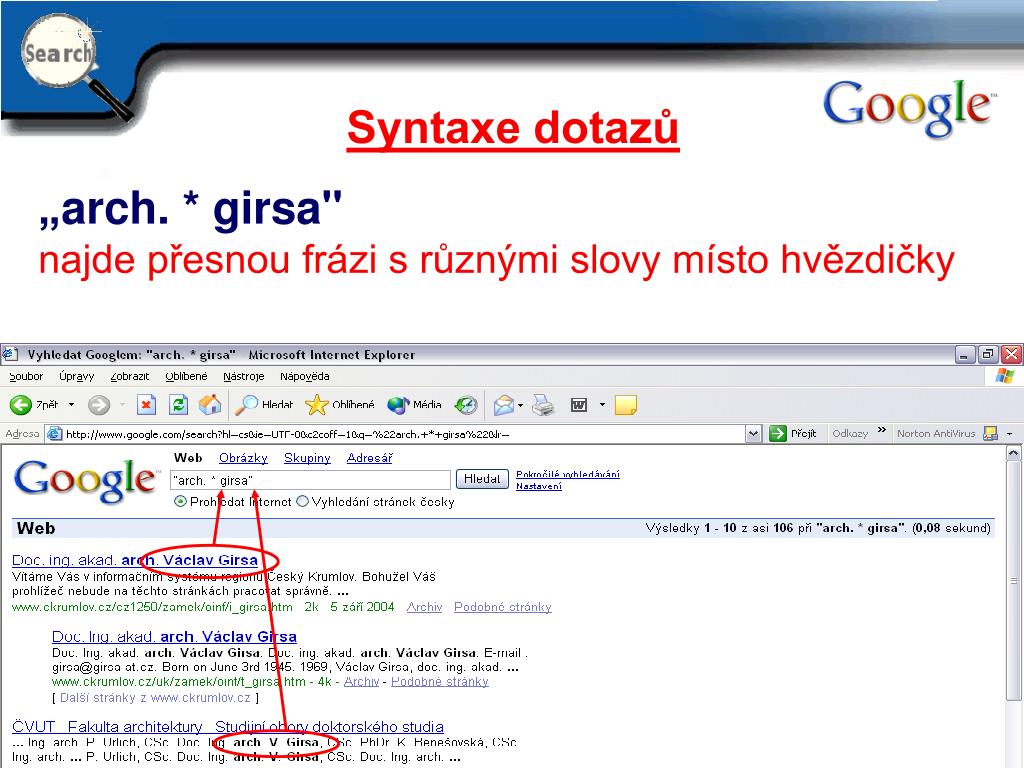This screenshot has height=768, width=1024.
Task: Click the vertical scrollbar up arrow
Action: click(1014, 453)
